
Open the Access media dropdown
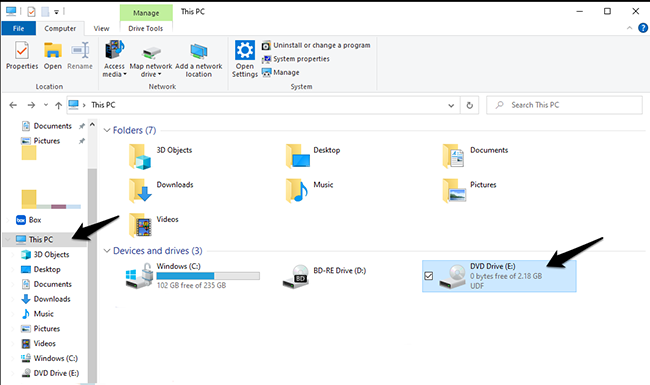[x=114, y=59]
